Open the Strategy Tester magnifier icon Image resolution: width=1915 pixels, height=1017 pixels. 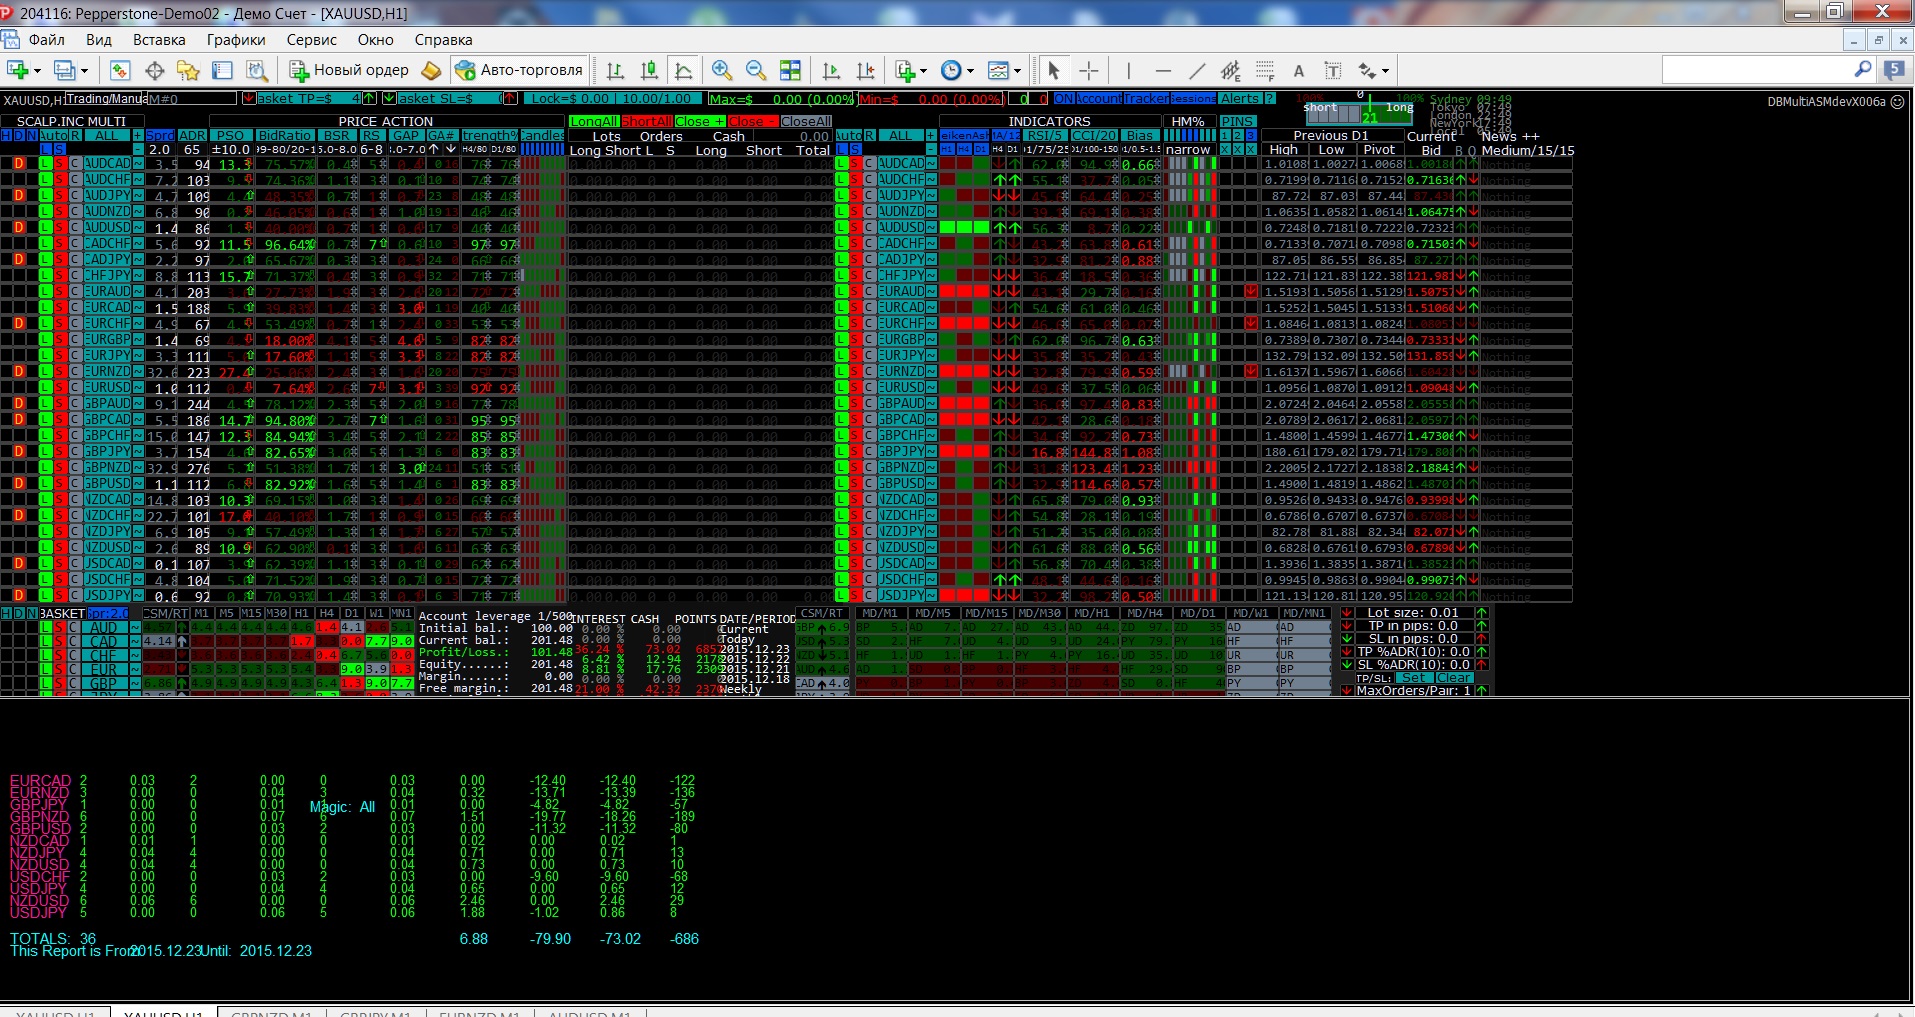[257, 70]
